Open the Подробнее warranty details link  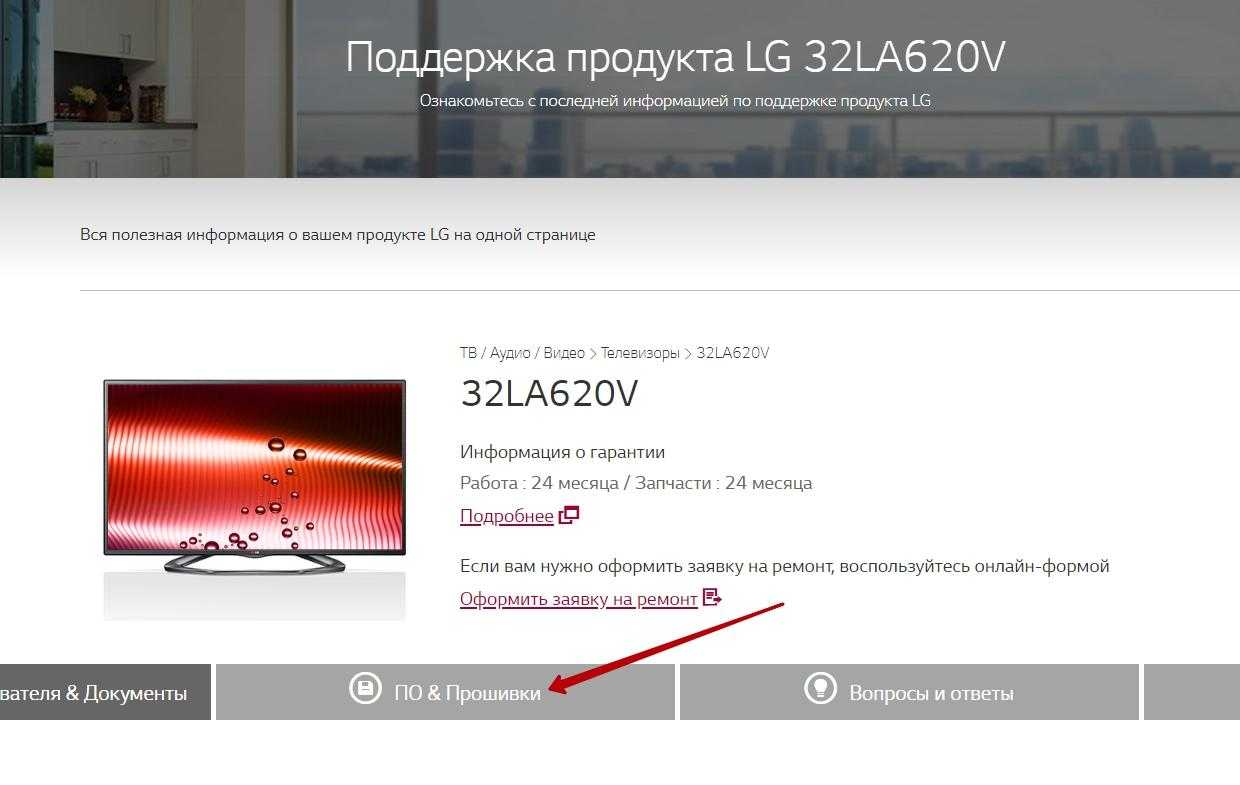pos(507,516)
